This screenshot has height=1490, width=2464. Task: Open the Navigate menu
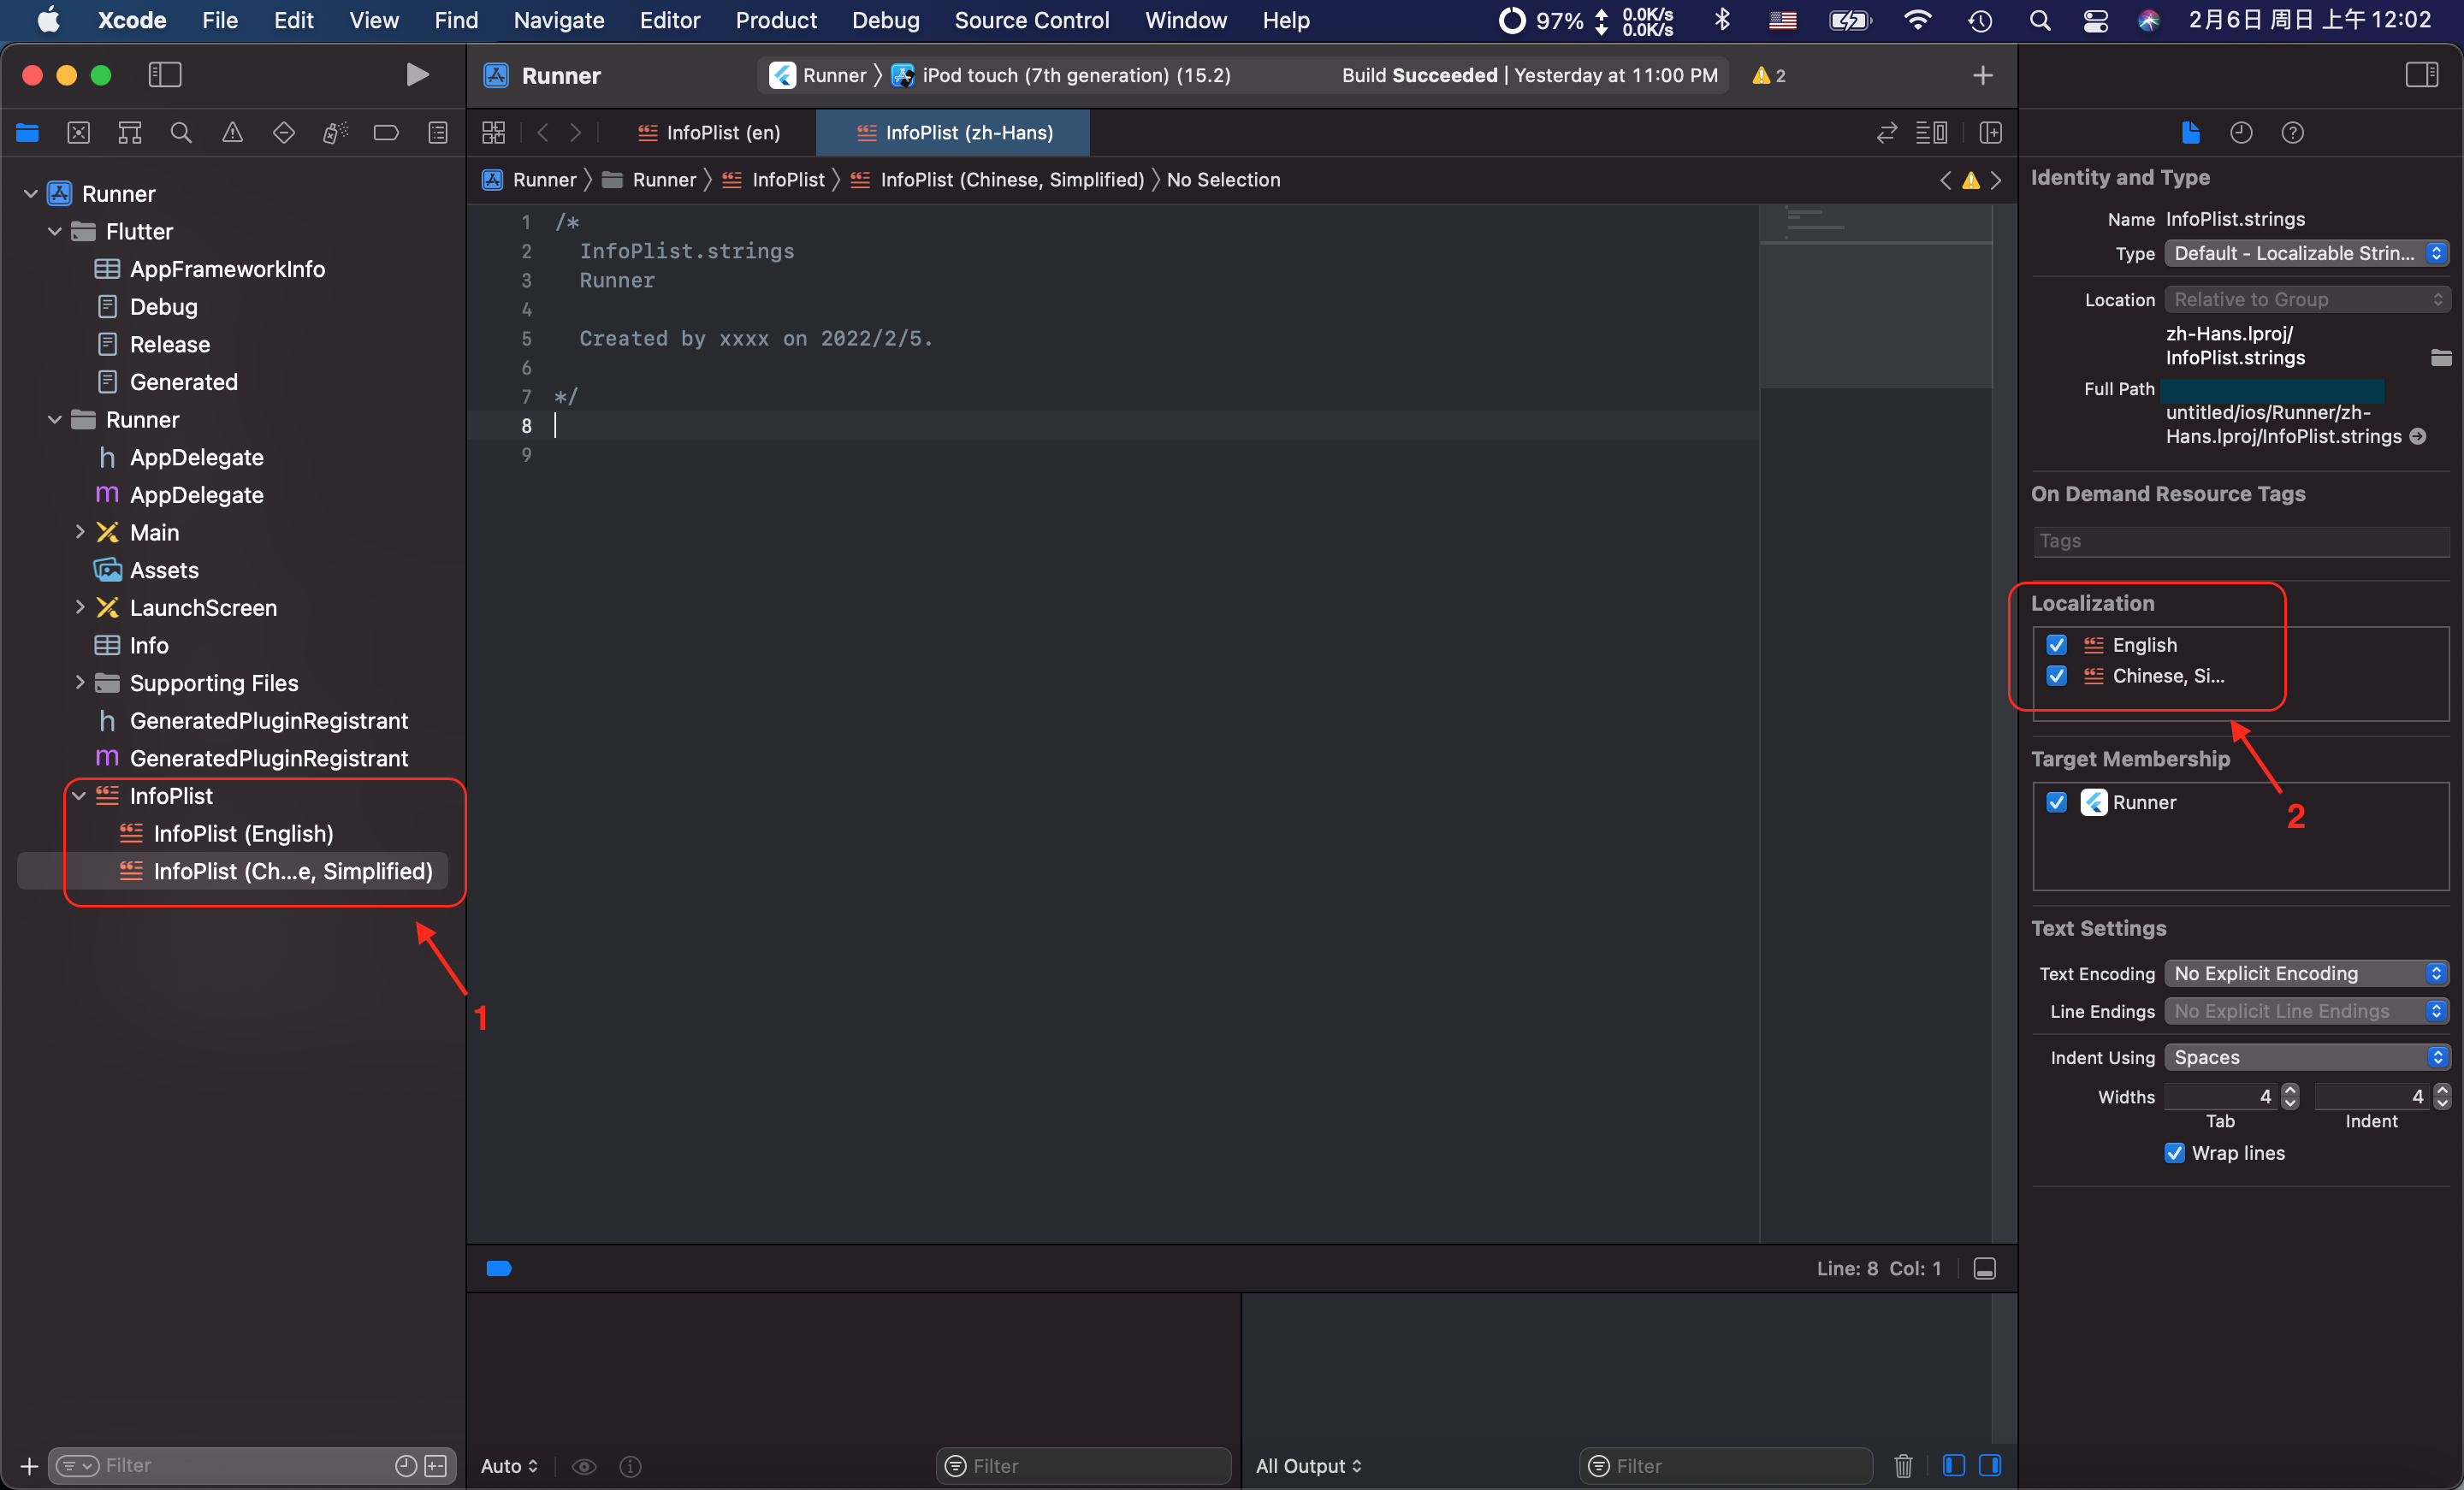(x=558, y=20)
